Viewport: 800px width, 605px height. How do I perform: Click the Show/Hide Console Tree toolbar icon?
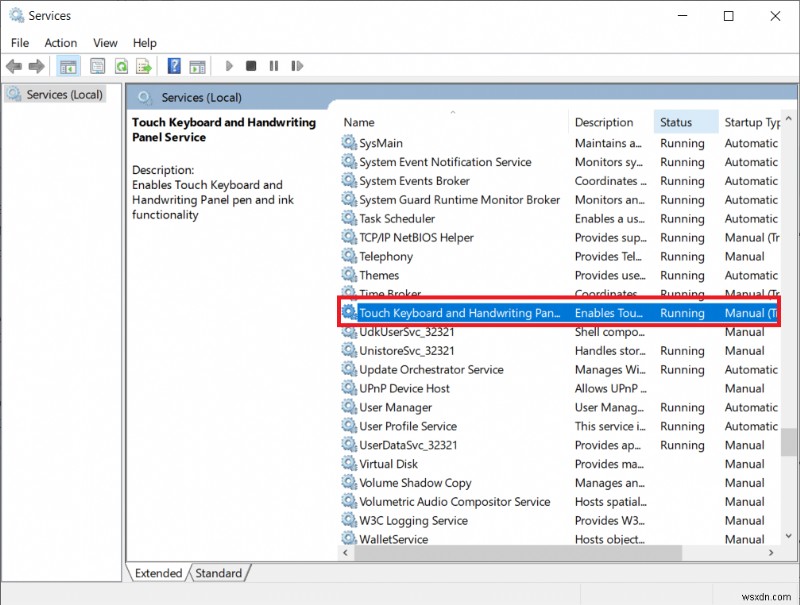[68, 66]
